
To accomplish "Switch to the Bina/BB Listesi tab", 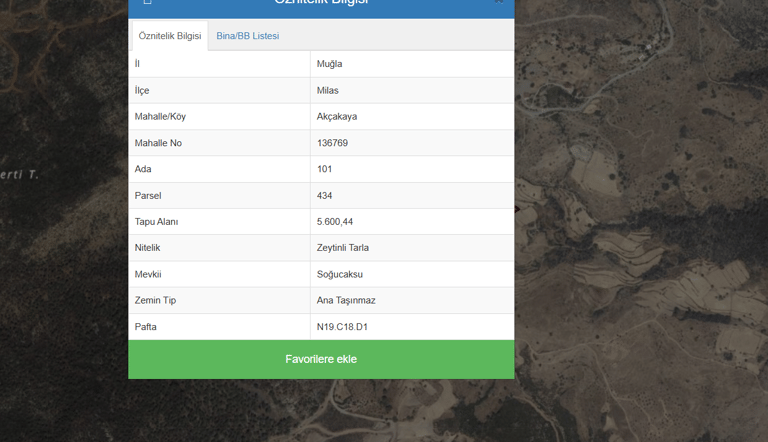I will pos(247,36).
